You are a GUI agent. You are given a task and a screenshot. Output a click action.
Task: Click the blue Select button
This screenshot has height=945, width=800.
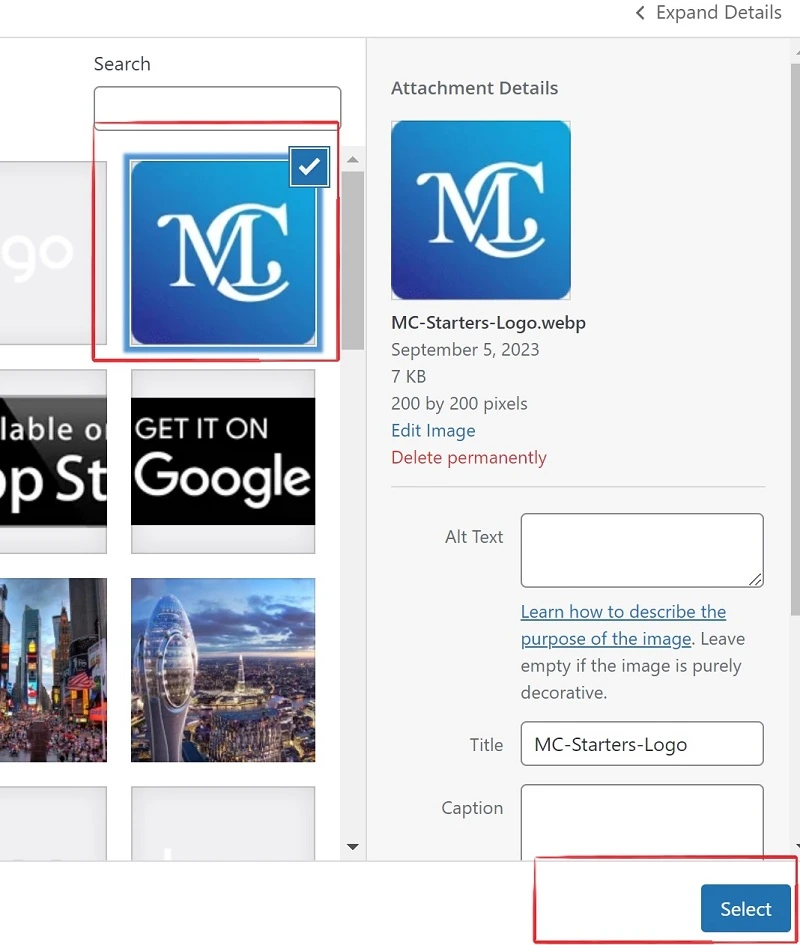pos(746,908)
